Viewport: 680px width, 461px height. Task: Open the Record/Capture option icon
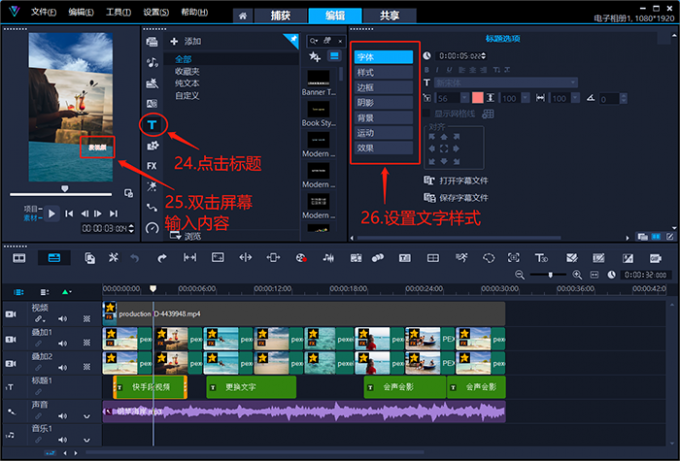pyautogui.click(x=301, y=258)
